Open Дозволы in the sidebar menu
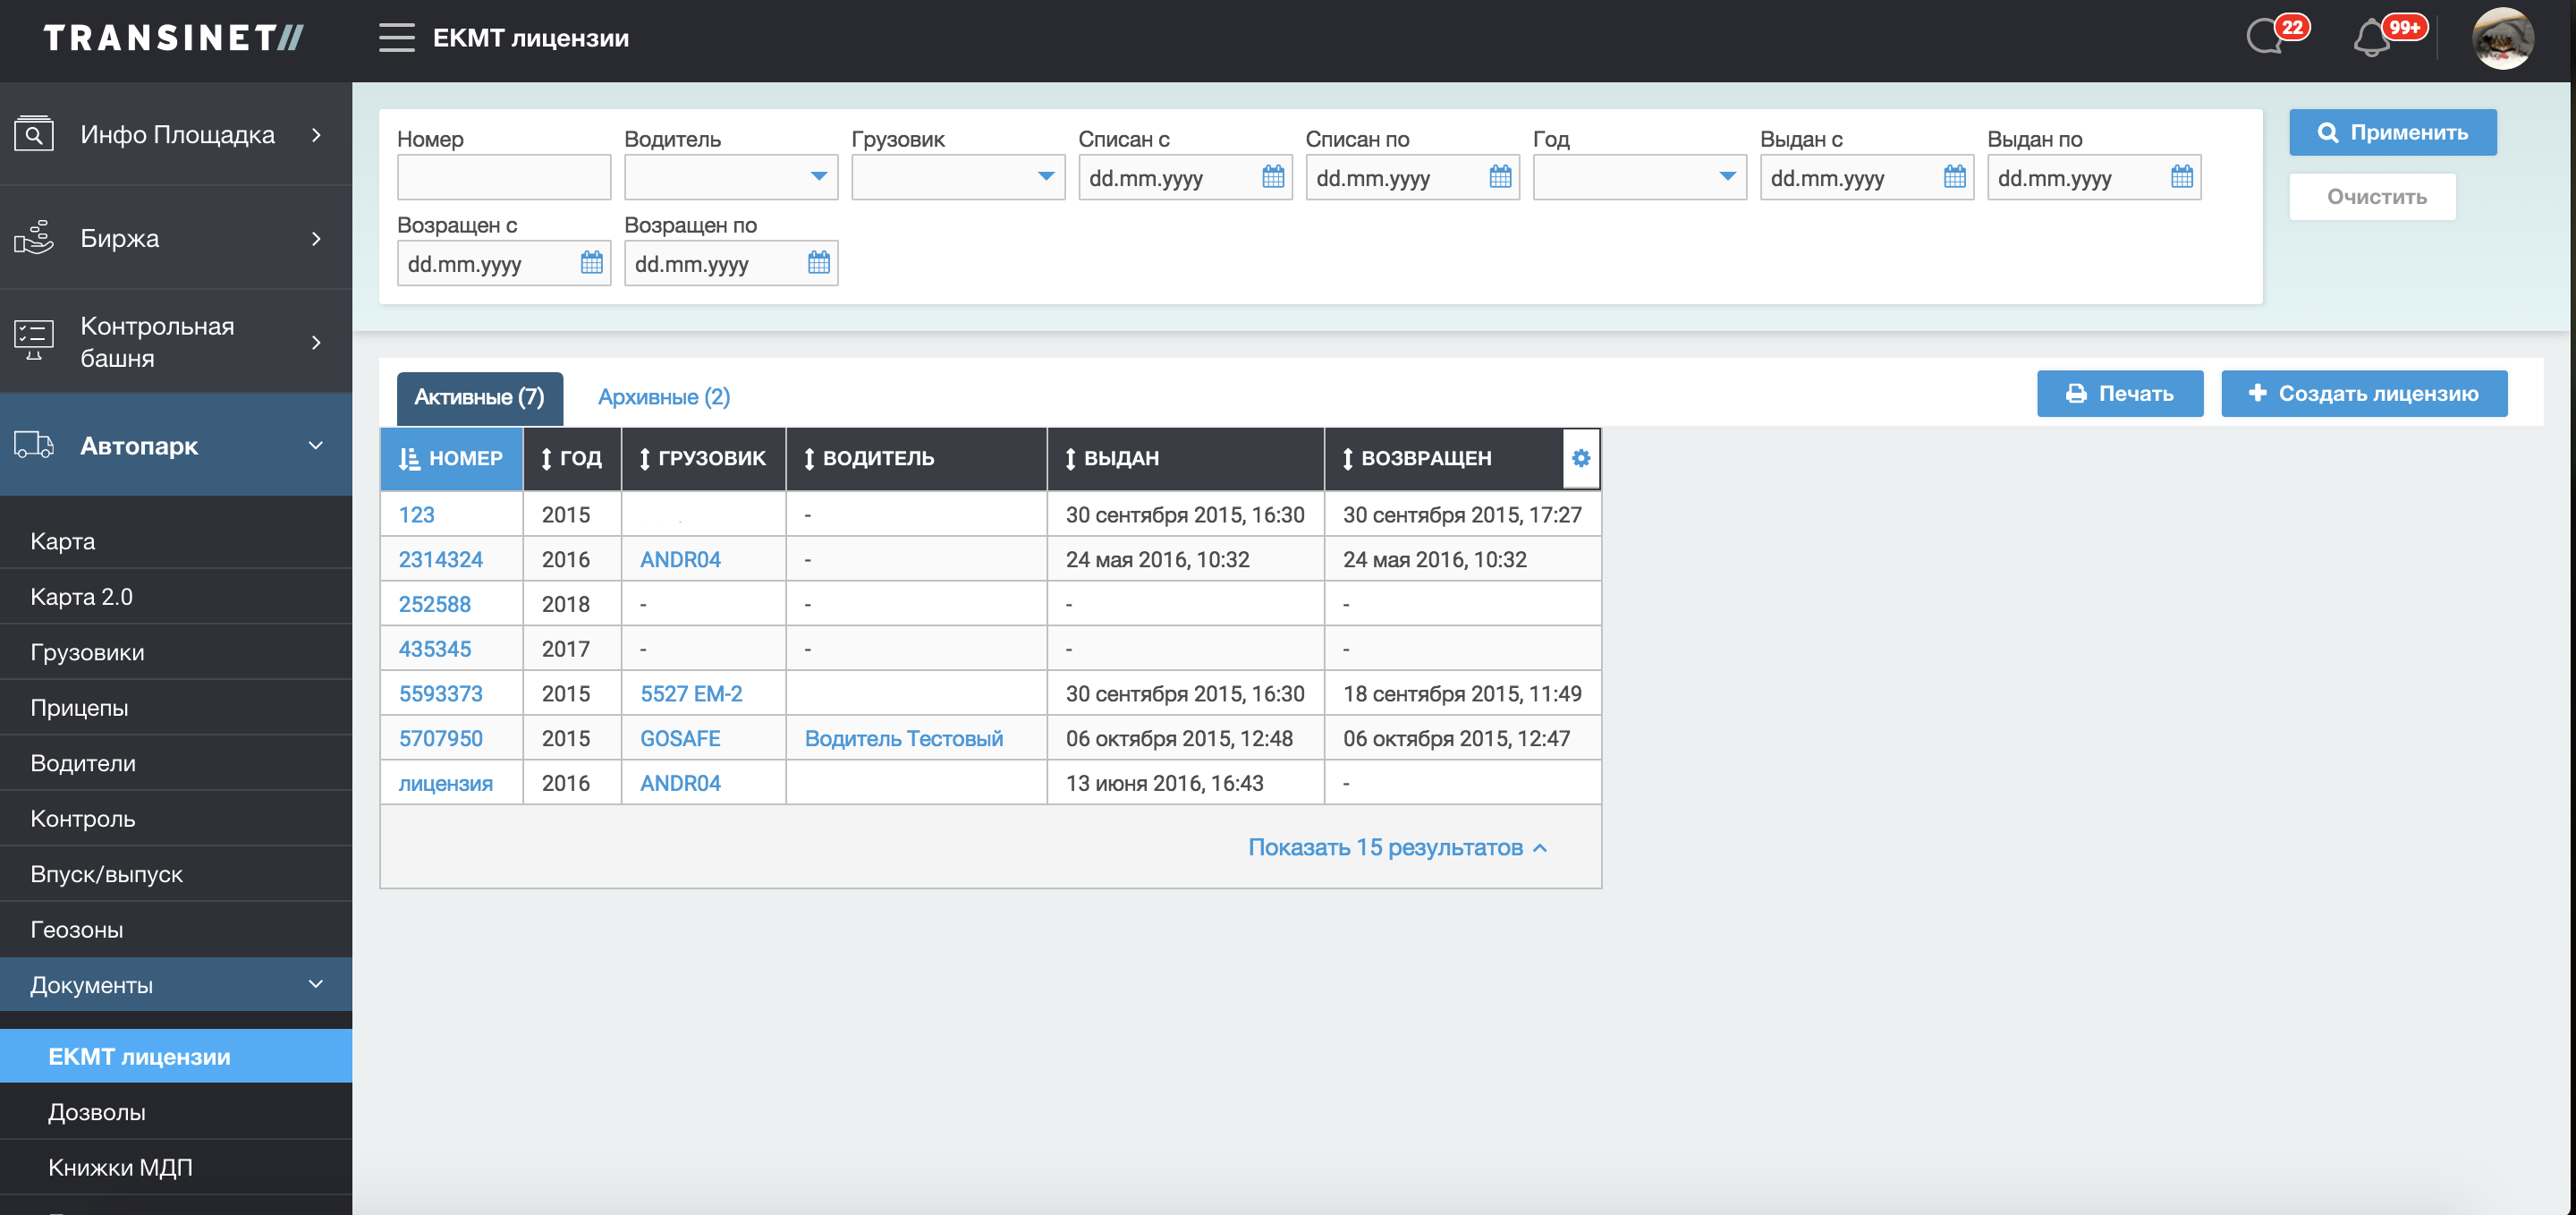 tap(96, 1112)
